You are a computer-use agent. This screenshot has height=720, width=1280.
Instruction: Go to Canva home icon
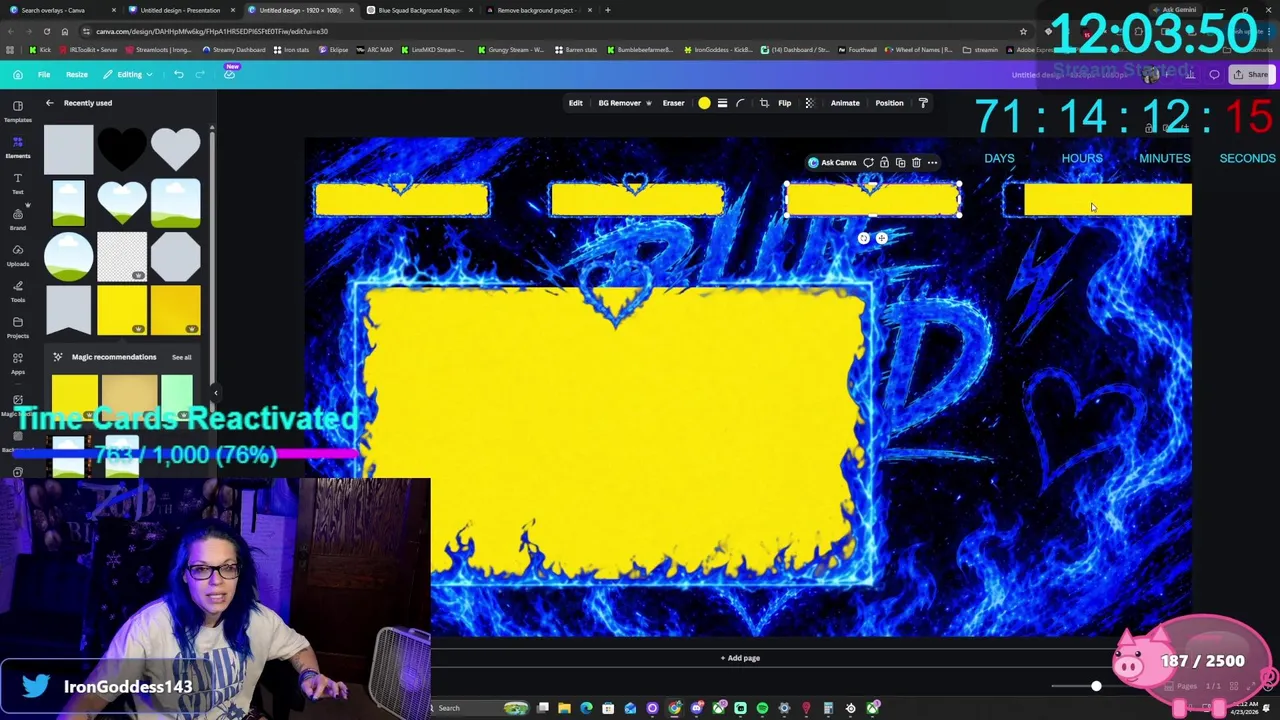tap(18, 74)
